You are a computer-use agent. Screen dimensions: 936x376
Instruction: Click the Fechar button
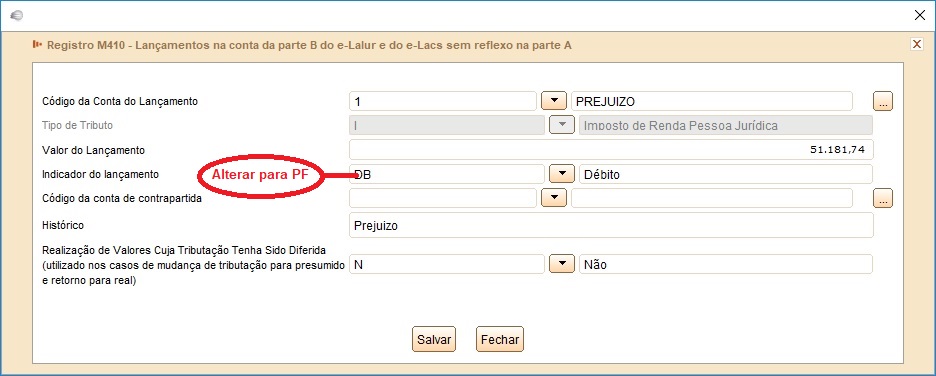pos(500,340)
